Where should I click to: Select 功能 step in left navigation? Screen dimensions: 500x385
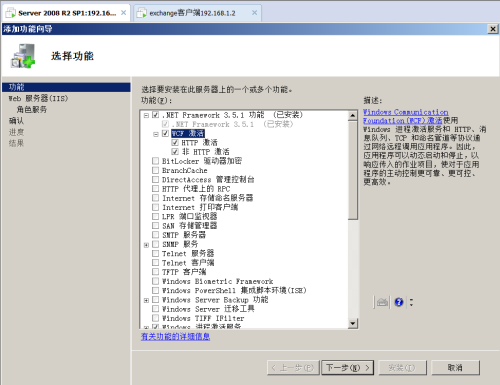click(x=66, y=87)
